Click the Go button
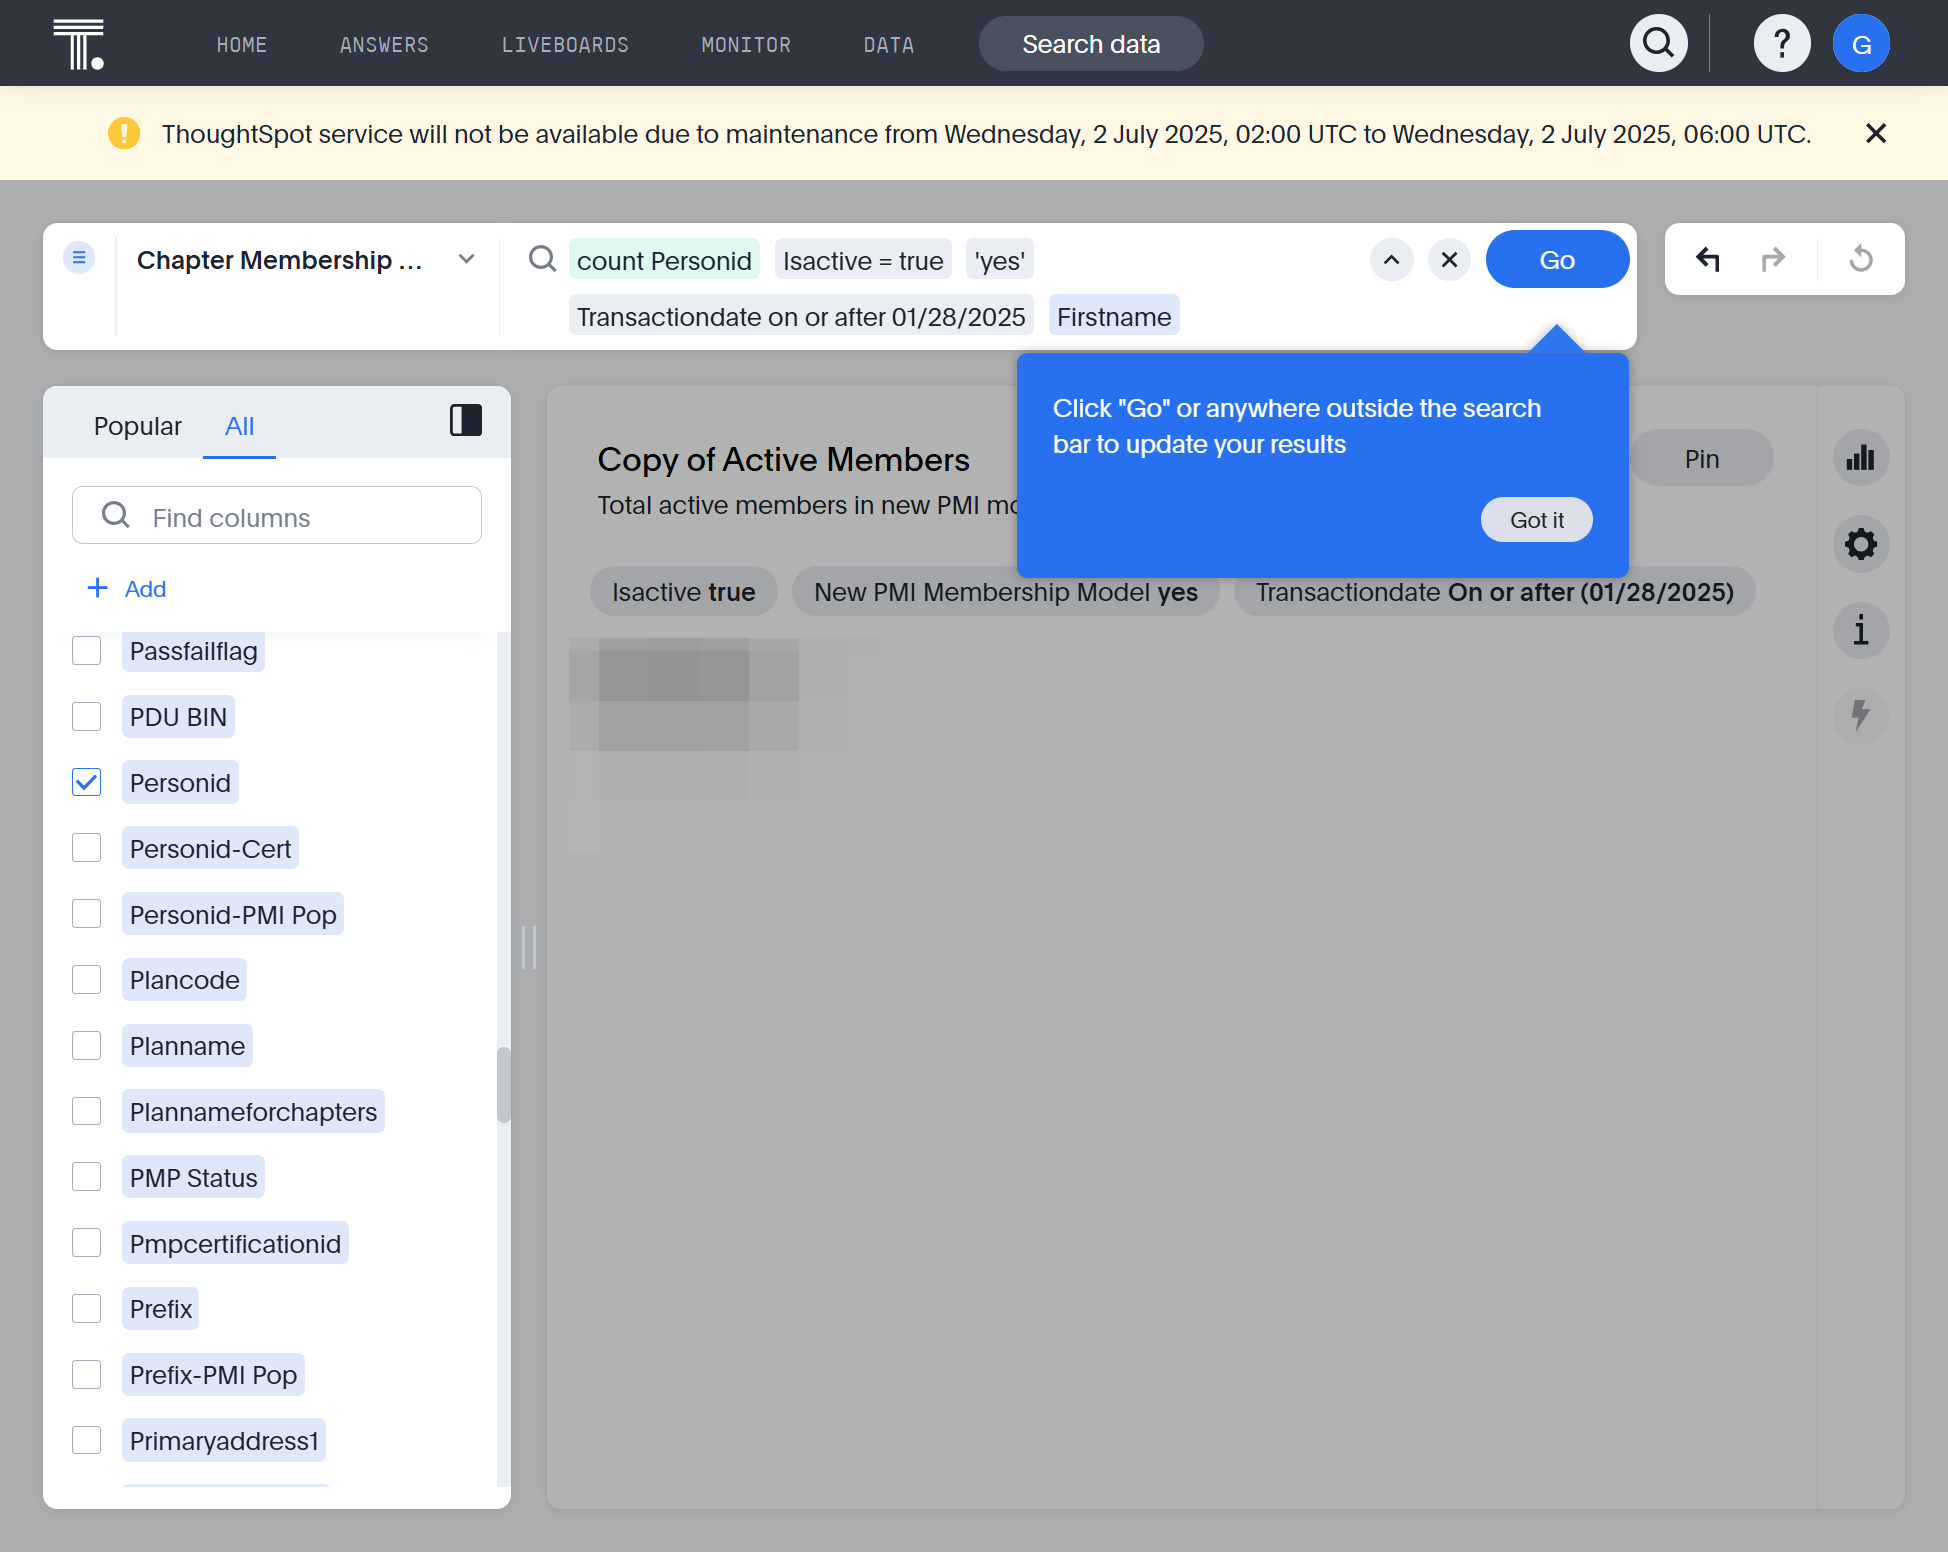Screen dimensions: 1948x1552 point(1557,260)
